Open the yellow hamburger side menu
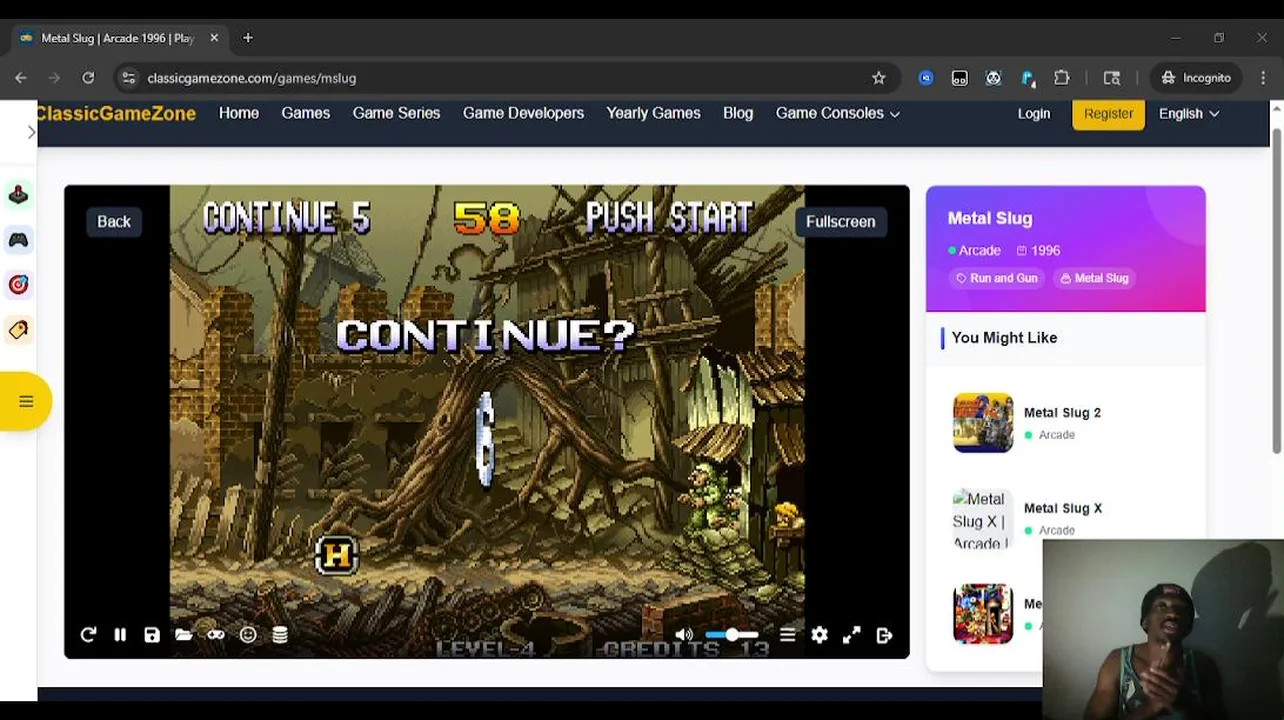 tap(25, 401)
